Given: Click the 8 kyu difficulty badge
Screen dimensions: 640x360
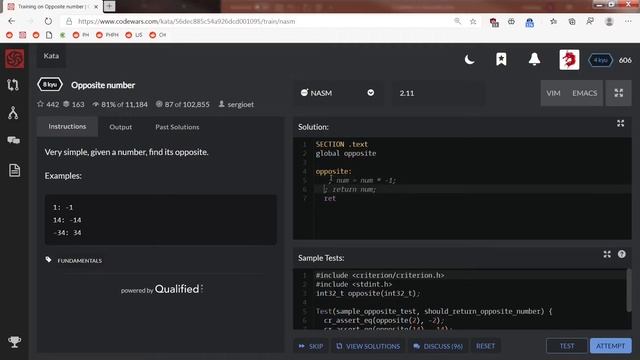Looking at the screenshot, I should tap(50, 84).
